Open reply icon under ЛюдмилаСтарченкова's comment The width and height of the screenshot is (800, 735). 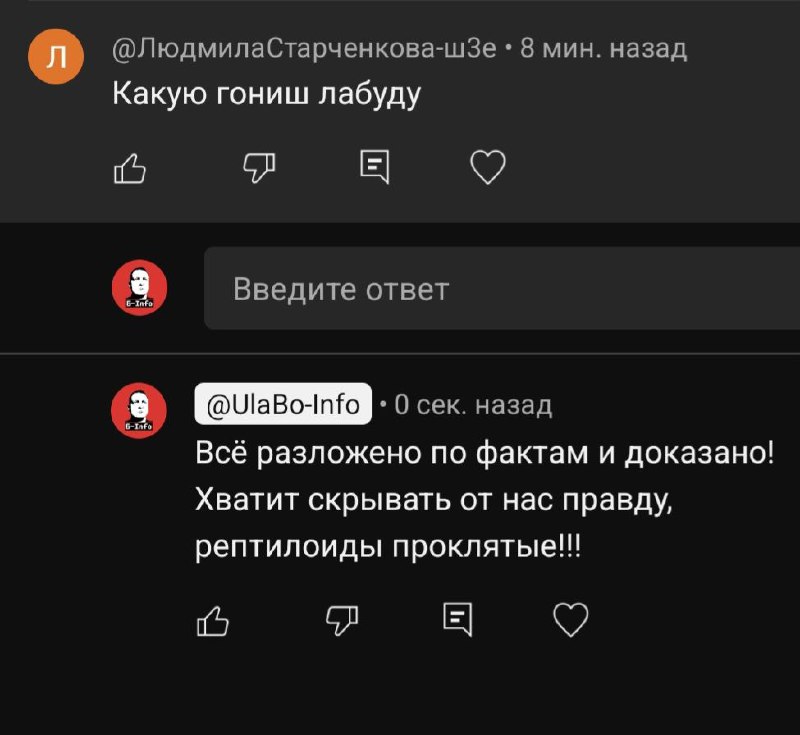click(x=375, y=167)
